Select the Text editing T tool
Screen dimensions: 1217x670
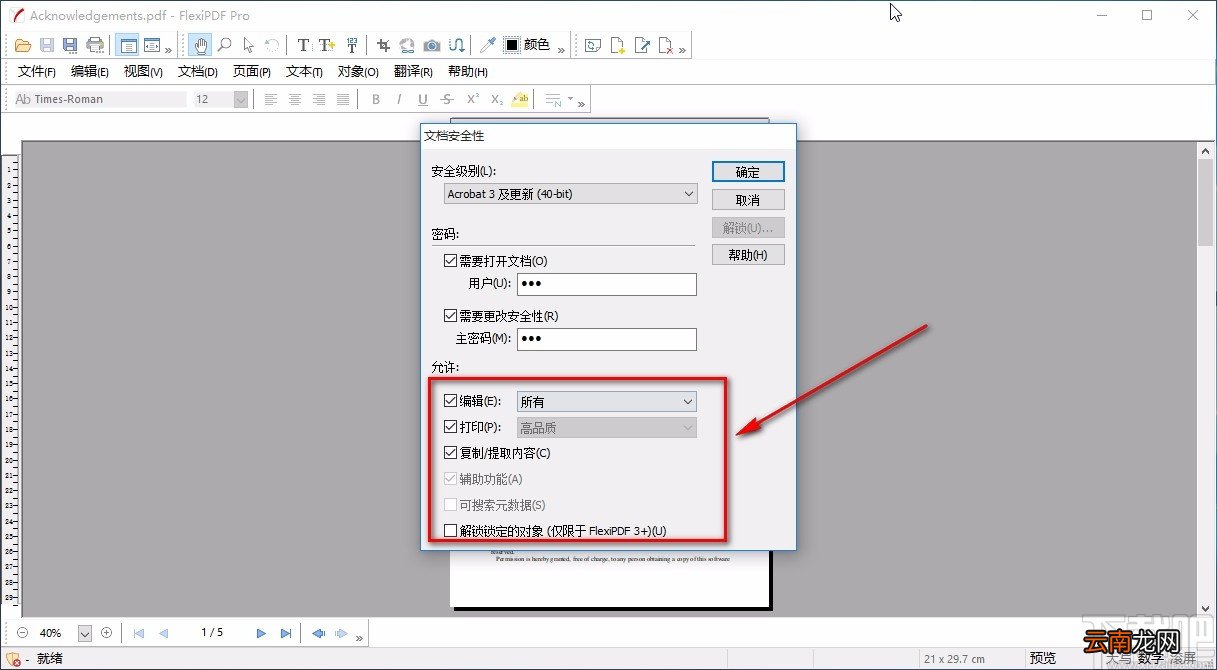pos(304,45)
